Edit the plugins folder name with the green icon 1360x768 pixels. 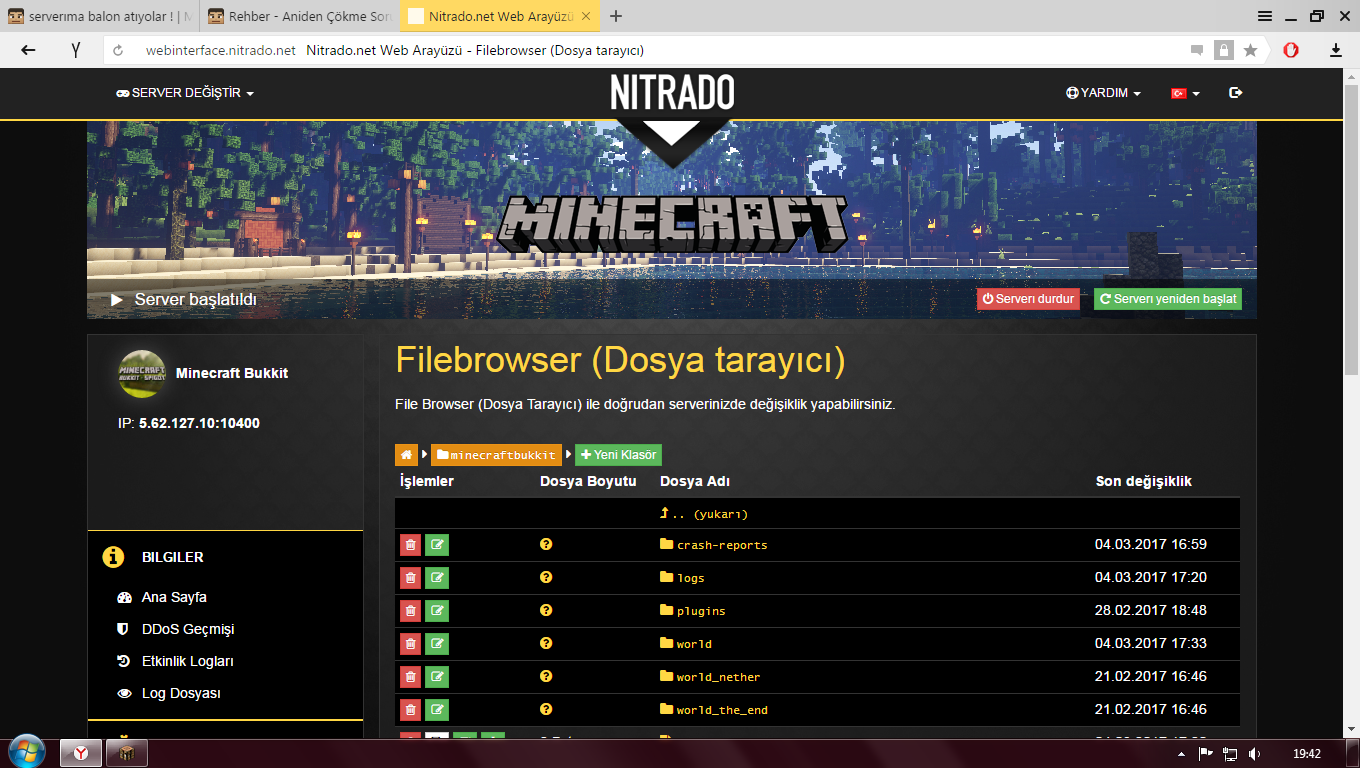(437, 611)
